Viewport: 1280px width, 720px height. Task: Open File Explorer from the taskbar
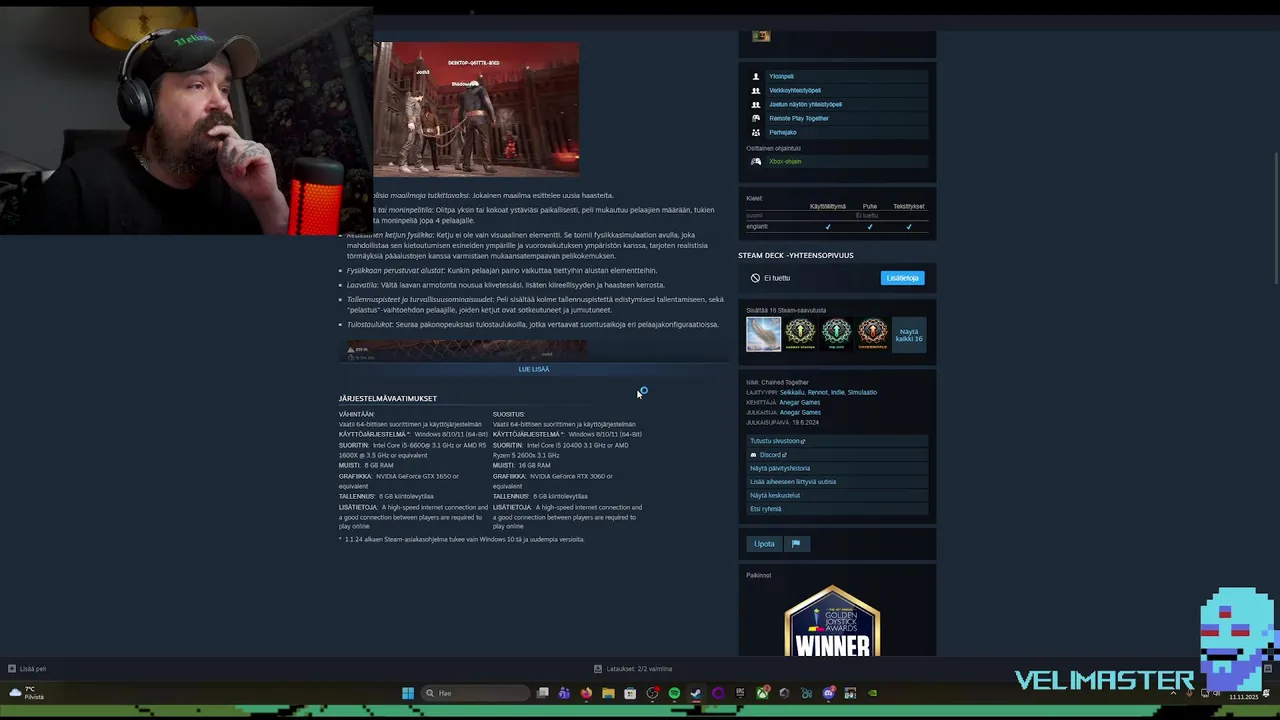click(x=608, y=693)
